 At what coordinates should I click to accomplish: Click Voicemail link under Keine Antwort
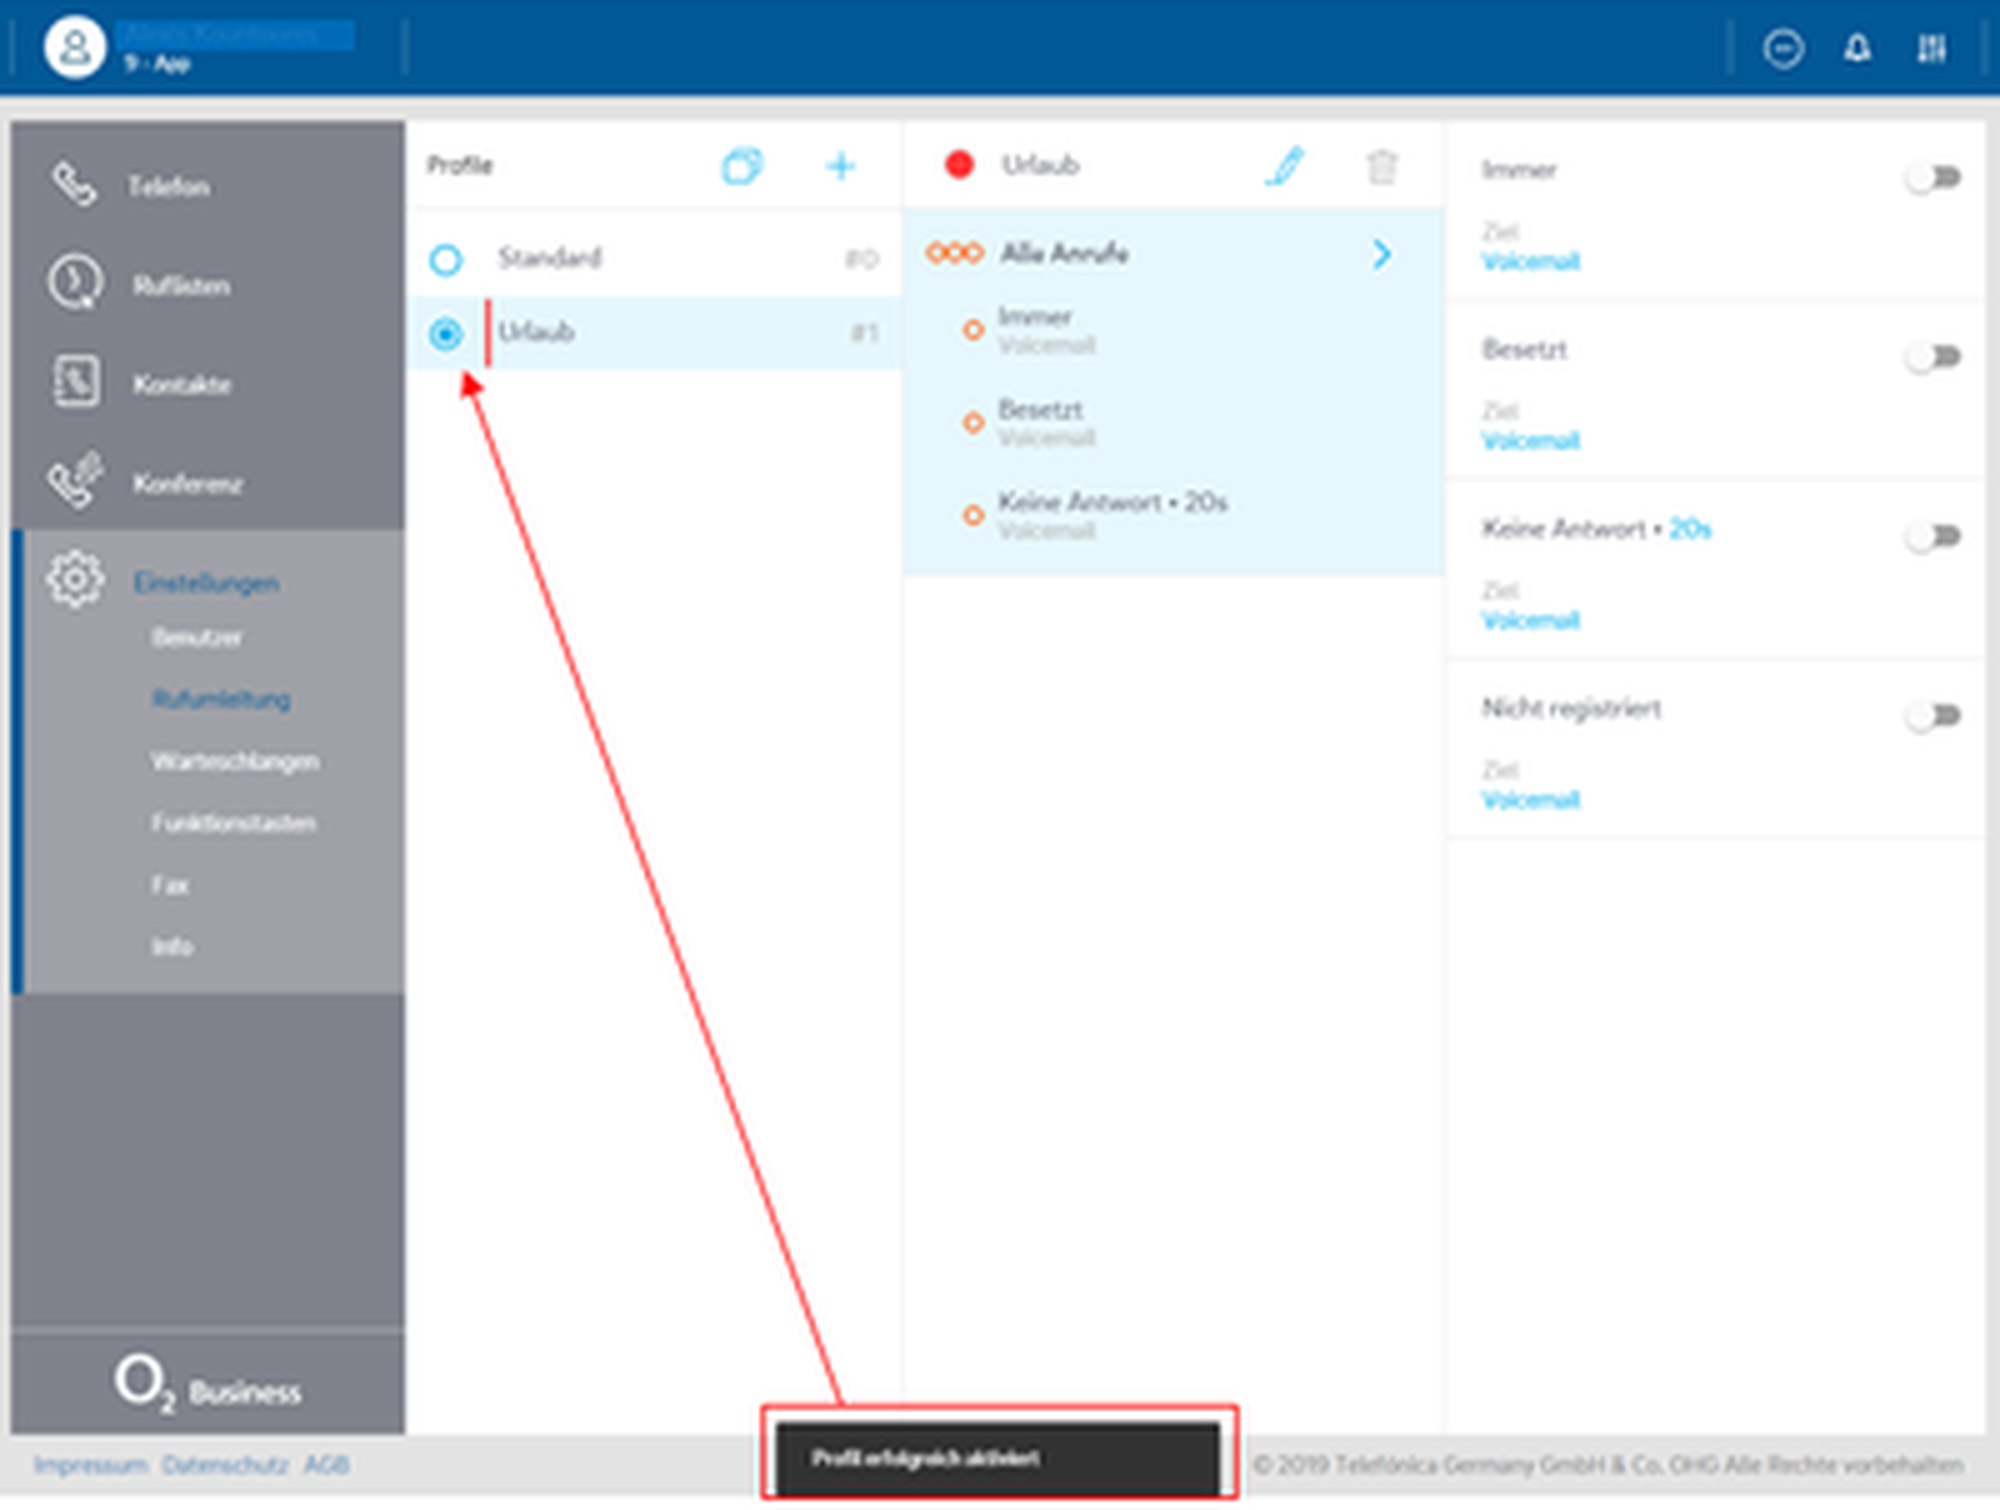(x=1530, y=621)
